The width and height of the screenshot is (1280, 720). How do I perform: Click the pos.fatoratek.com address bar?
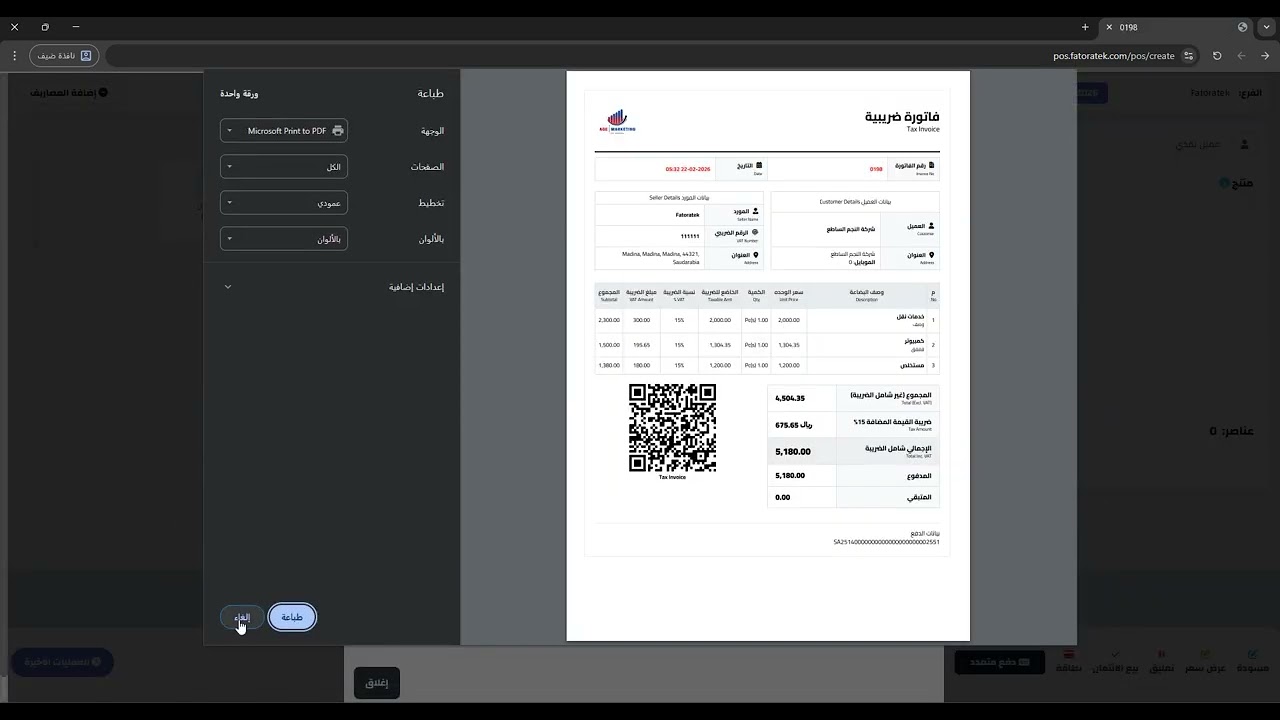(x=653, y=56)
